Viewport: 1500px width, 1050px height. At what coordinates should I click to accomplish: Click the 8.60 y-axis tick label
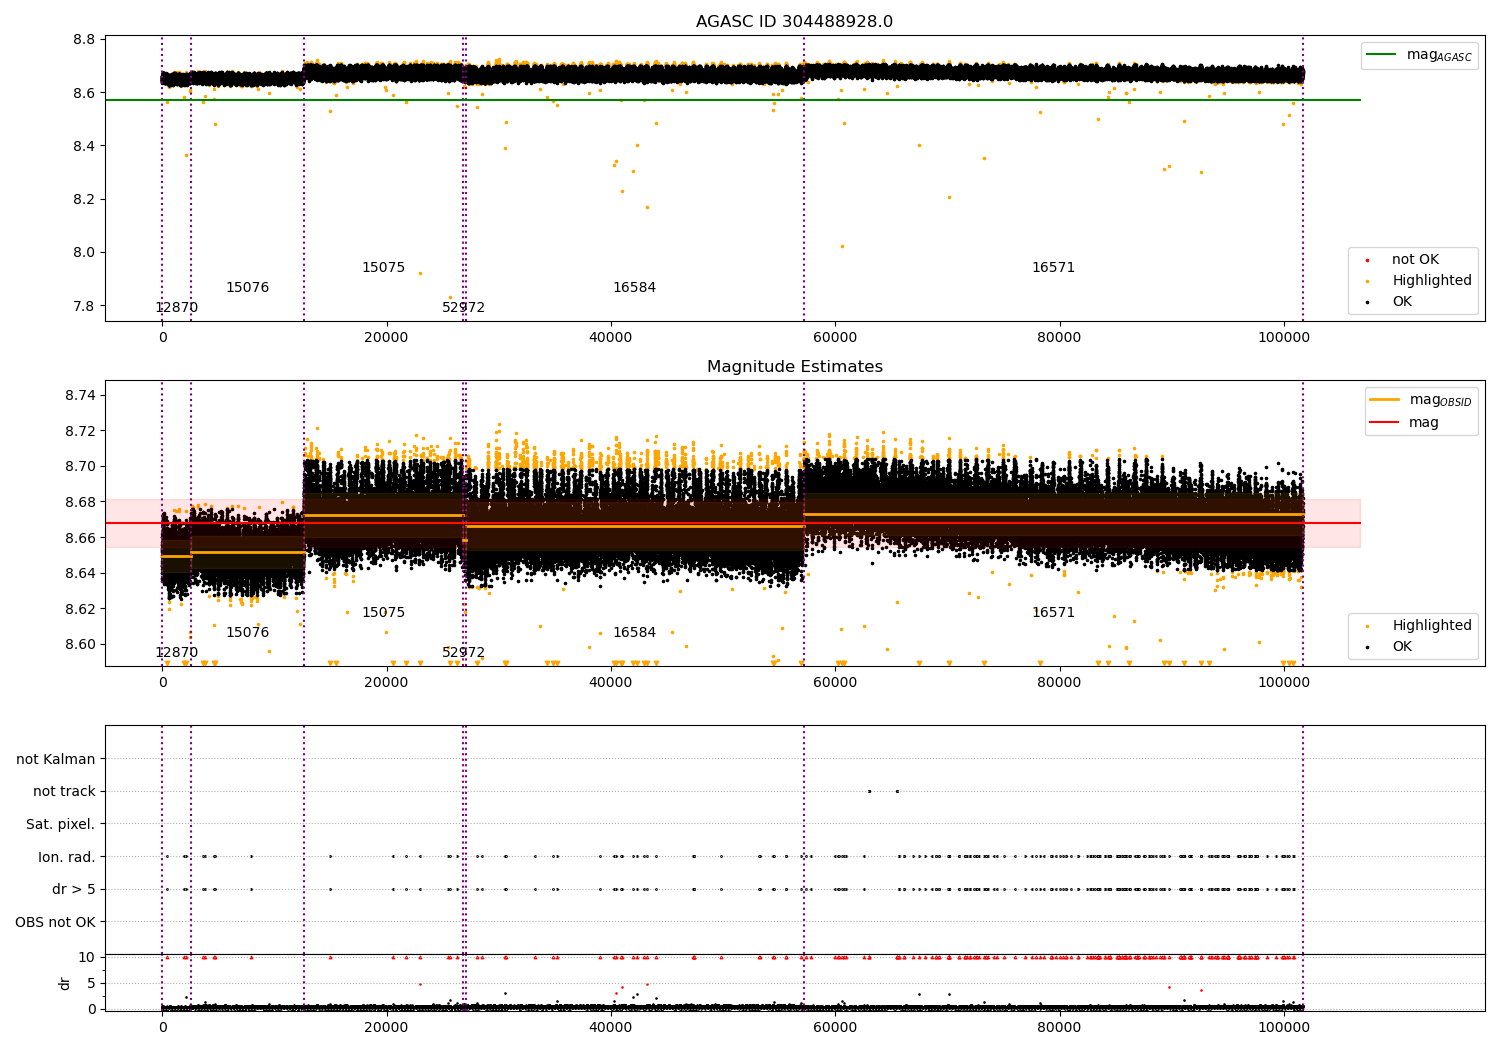pyautogui.click(x=80, y=644)
